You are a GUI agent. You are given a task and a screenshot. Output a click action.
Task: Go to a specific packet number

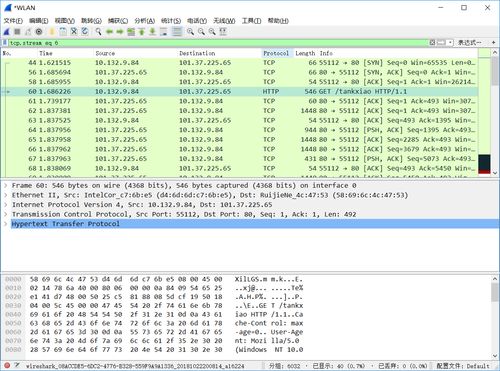pyautogui.click(x=131, y=32)
